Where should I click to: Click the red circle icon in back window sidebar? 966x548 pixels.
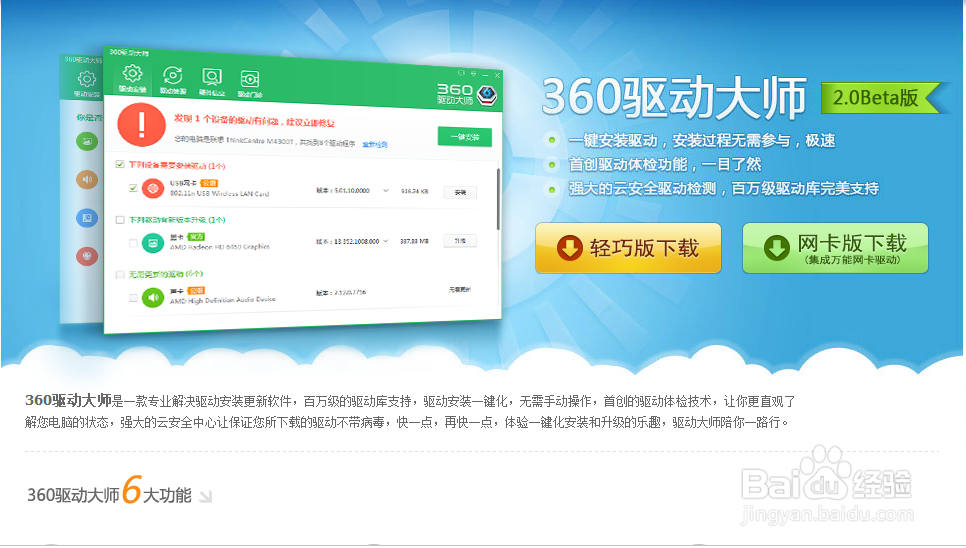(x=87, y=256)
